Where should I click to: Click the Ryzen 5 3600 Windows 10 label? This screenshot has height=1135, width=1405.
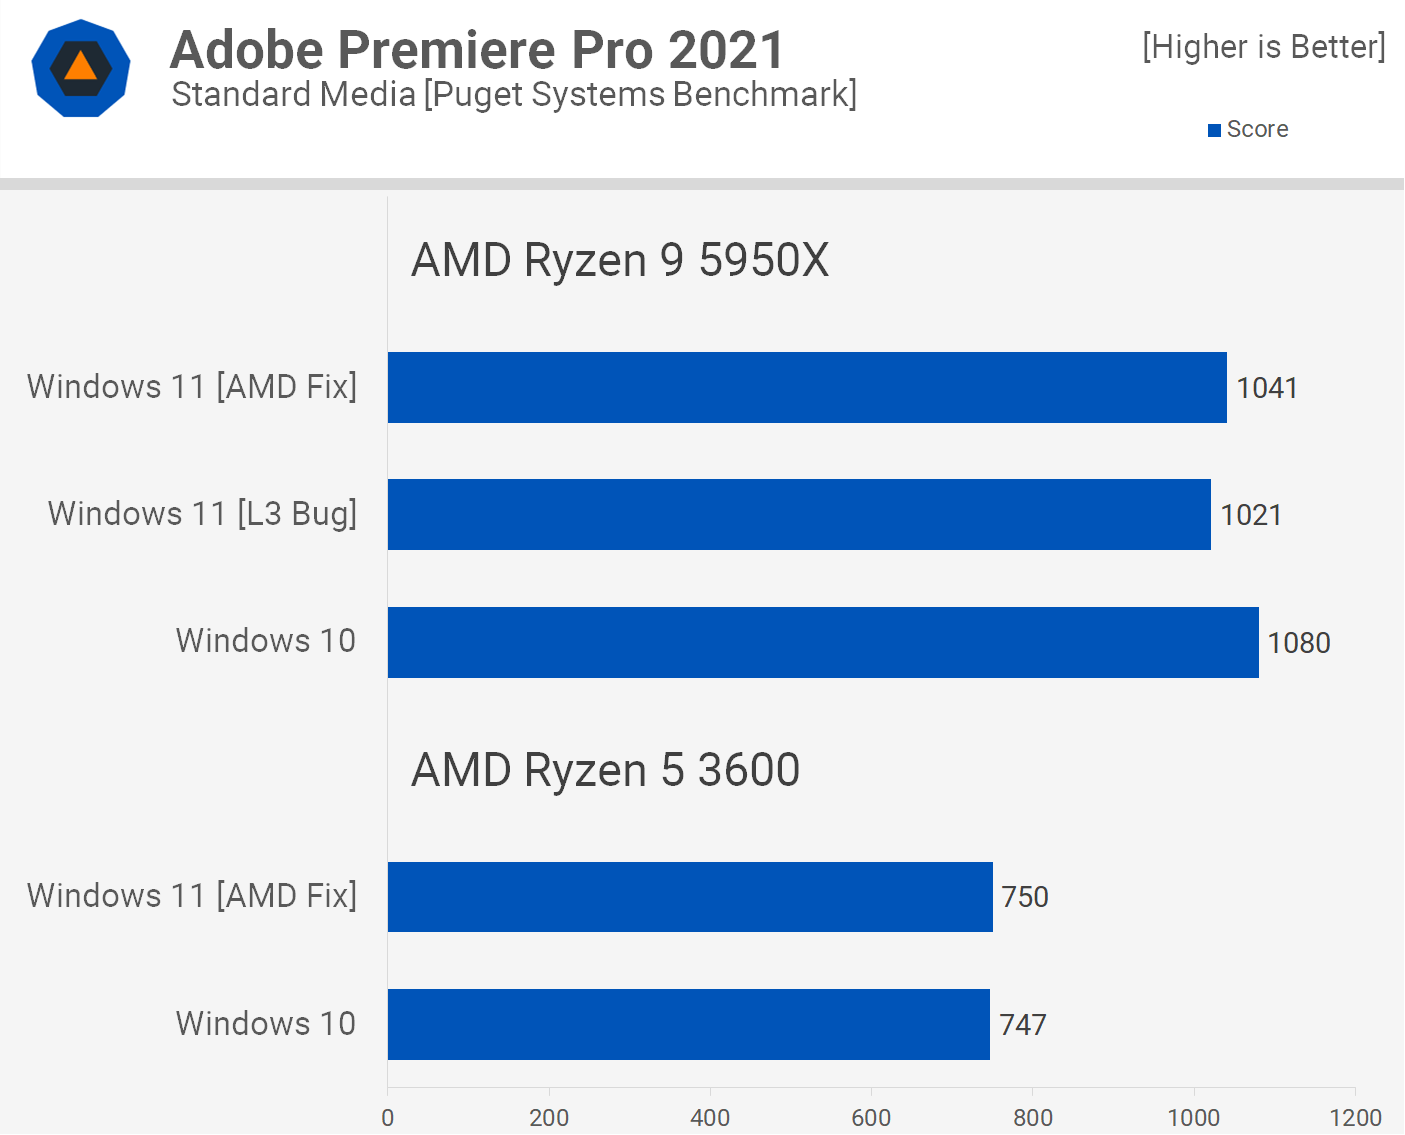(x=266, y=1023)
